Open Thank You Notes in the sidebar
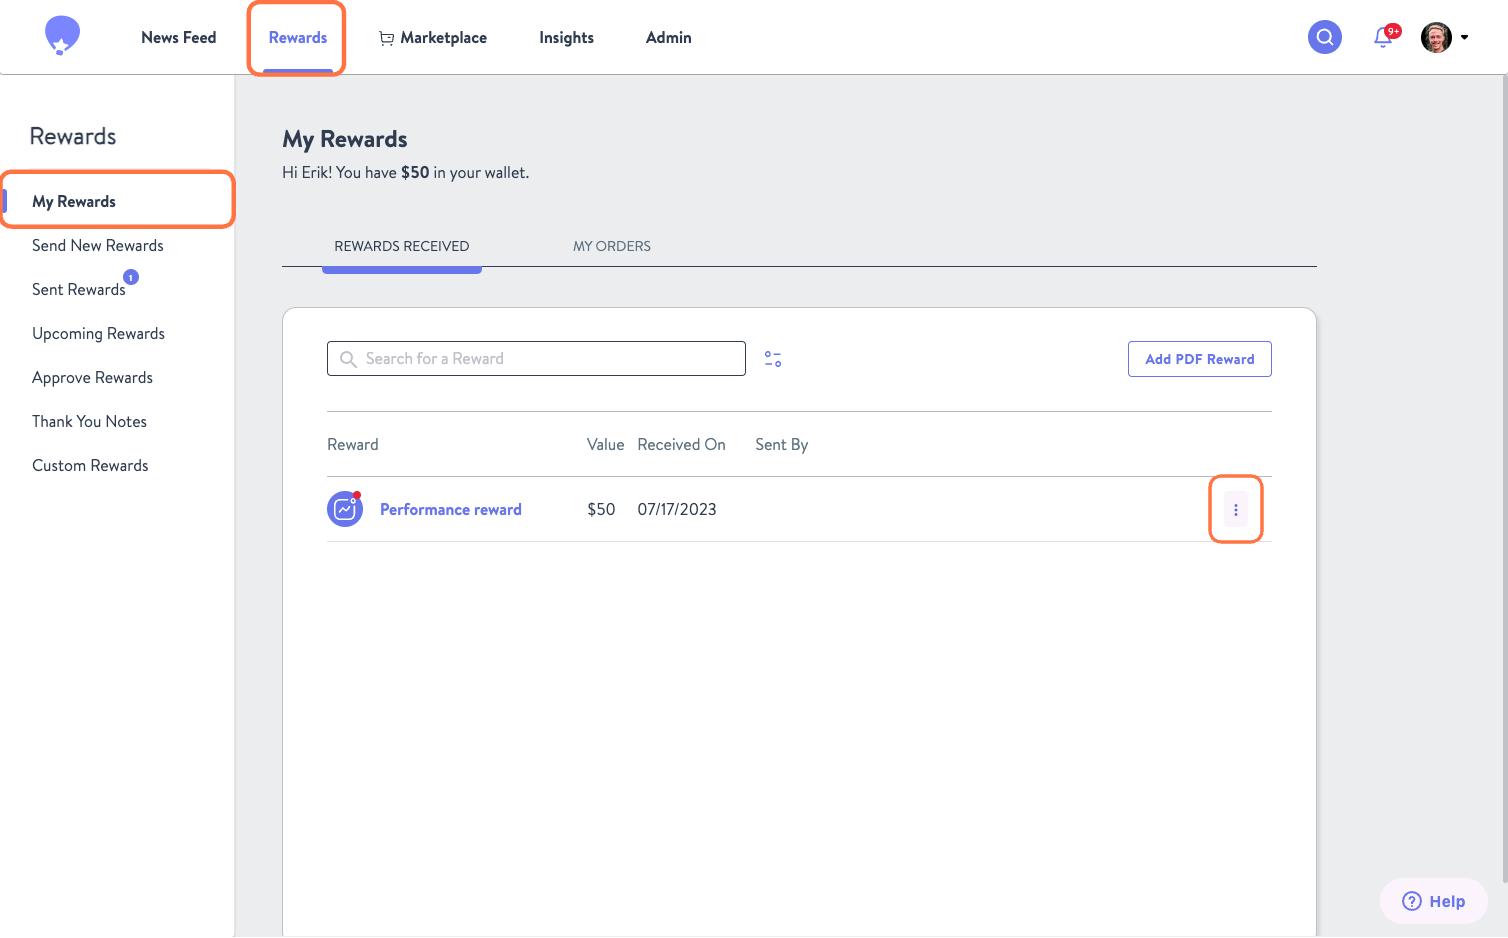1508x938 pixels. click(89, 421)
